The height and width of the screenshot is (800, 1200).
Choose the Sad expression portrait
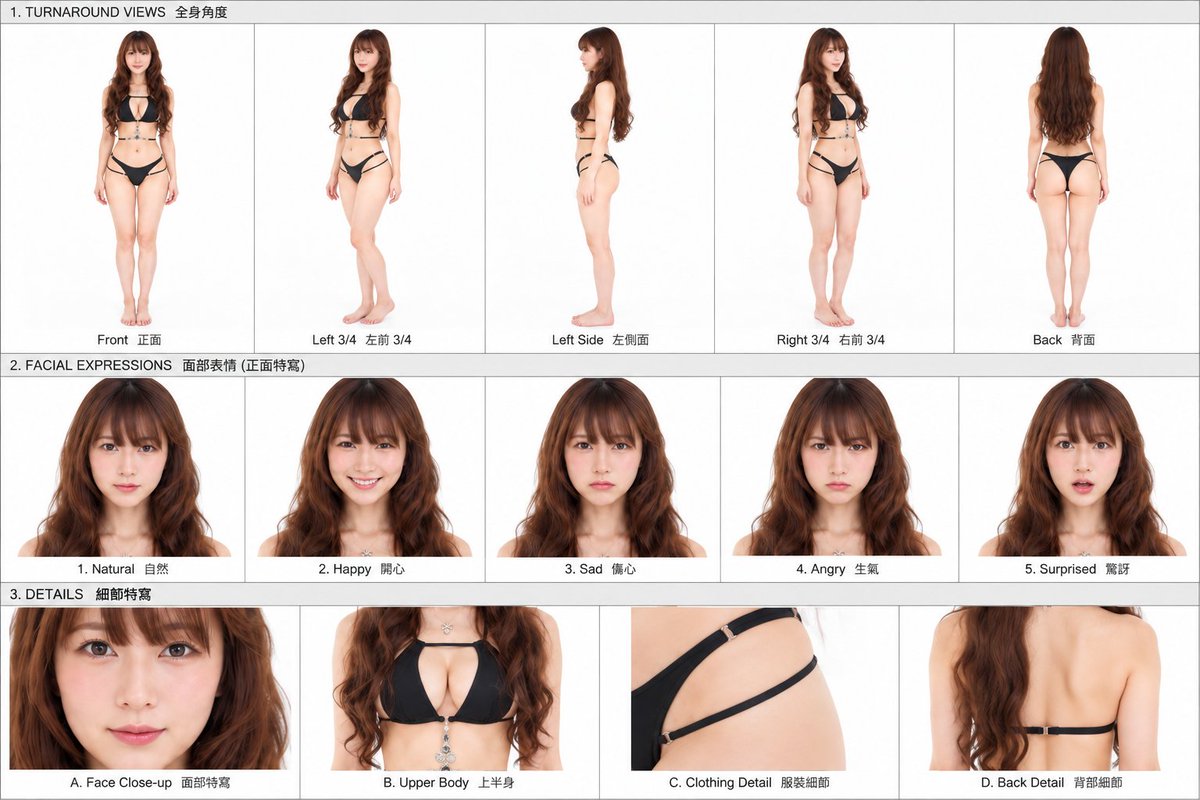602,467
